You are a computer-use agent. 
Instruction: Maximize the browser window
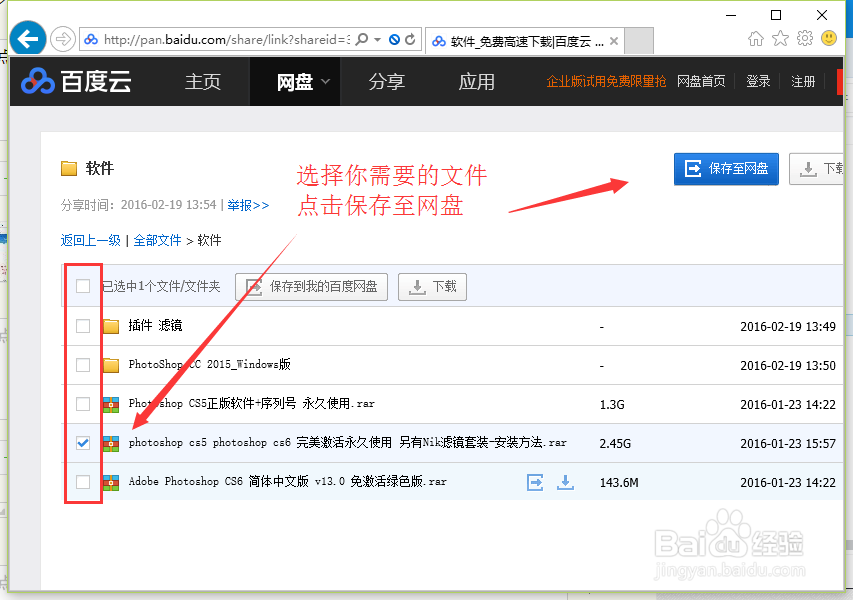point(776,15)
